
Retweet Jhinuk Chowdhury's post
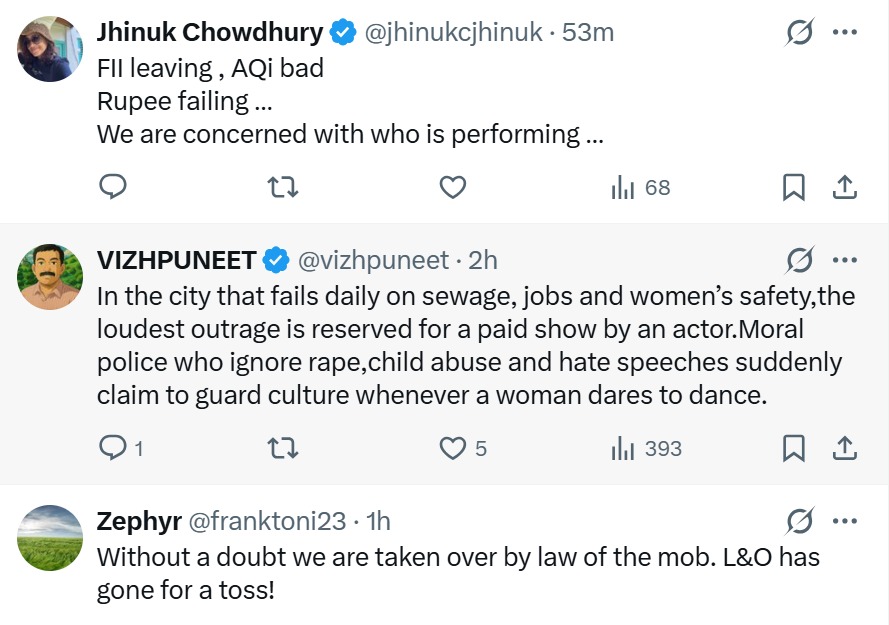[284, 187]
